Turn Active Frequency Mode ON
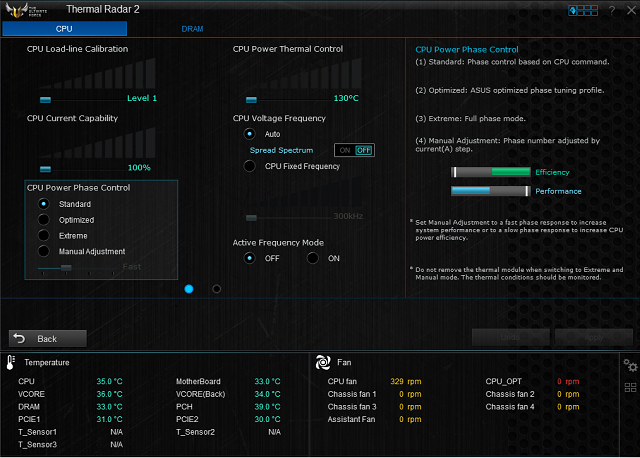Viewport: 640px width, 458px height. click(313, 258)
